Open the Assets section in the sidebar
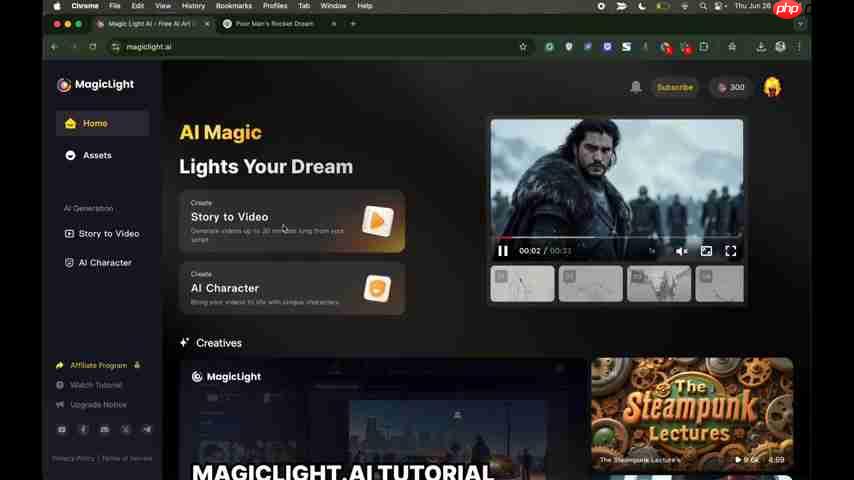The image size is (854, 480). [x=88, y=155]
